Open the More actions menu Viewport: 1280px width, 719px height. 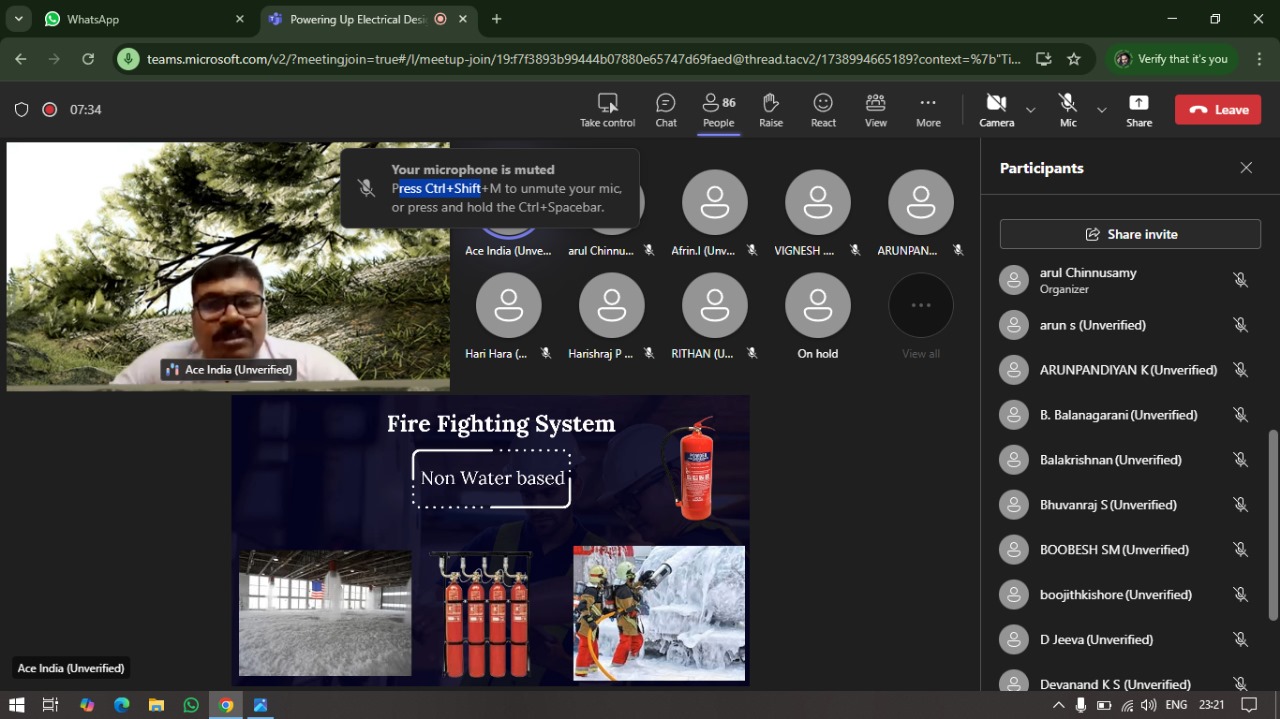pos(928,109)
